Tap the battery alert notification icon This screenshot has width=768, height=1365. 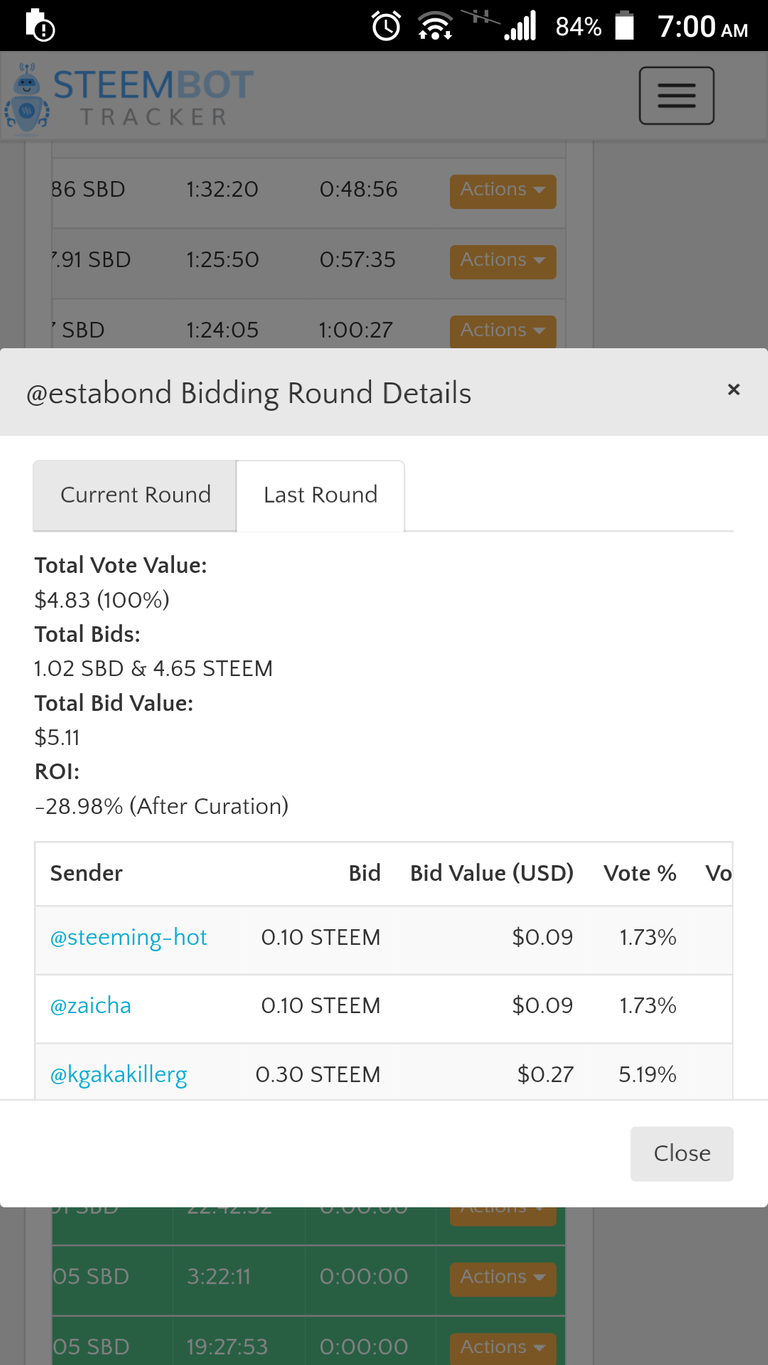click(39, 25)
